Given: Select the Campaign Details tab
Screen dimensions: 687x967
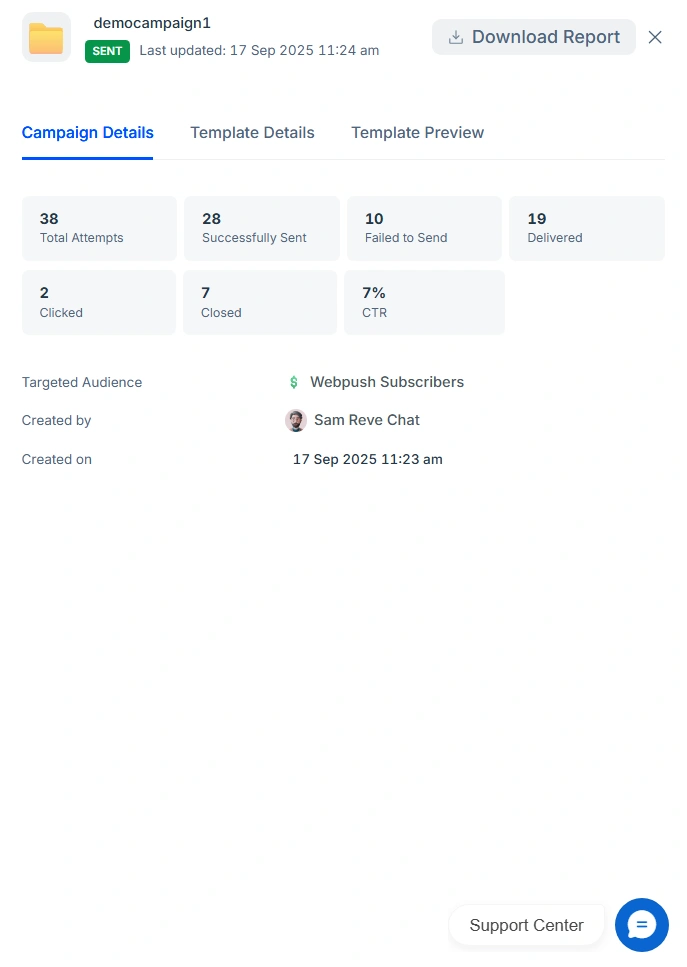Looking at the screenshot, I should pos(88,133).
